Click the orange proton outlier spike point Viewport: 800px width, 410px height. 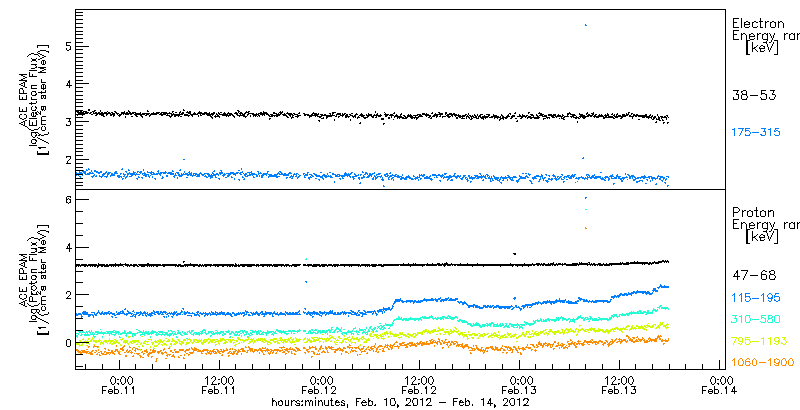pos(586,228)
